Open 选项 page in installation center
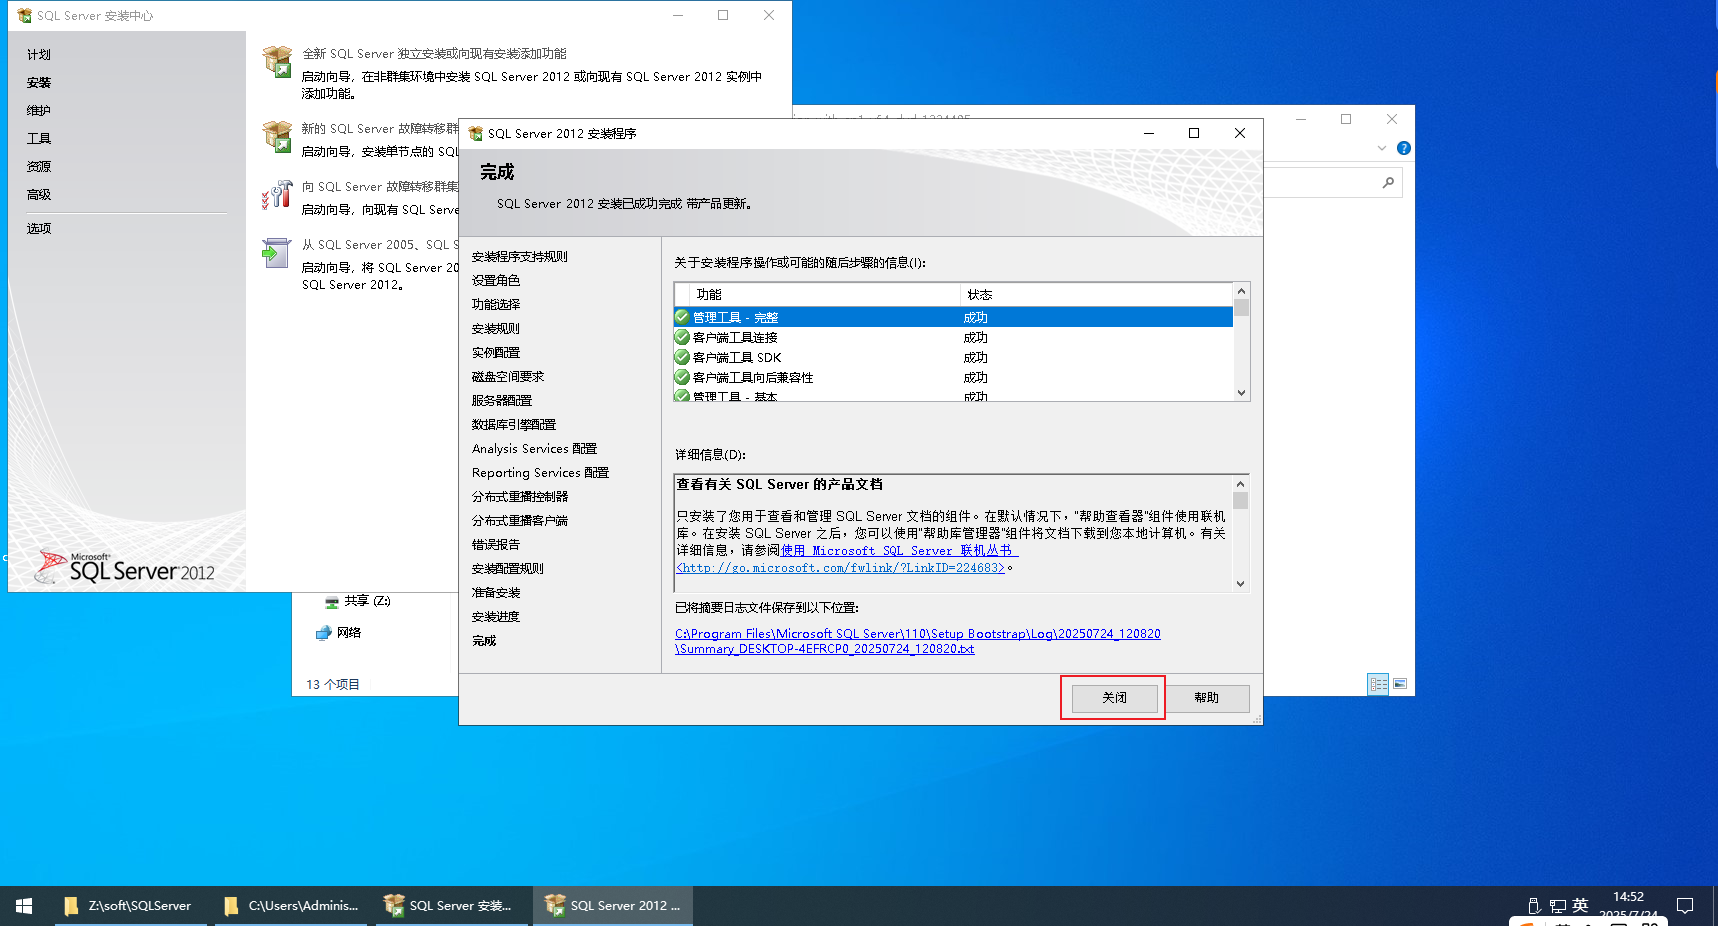Screen dimensions: 1718x926 [x=39, y=229]
